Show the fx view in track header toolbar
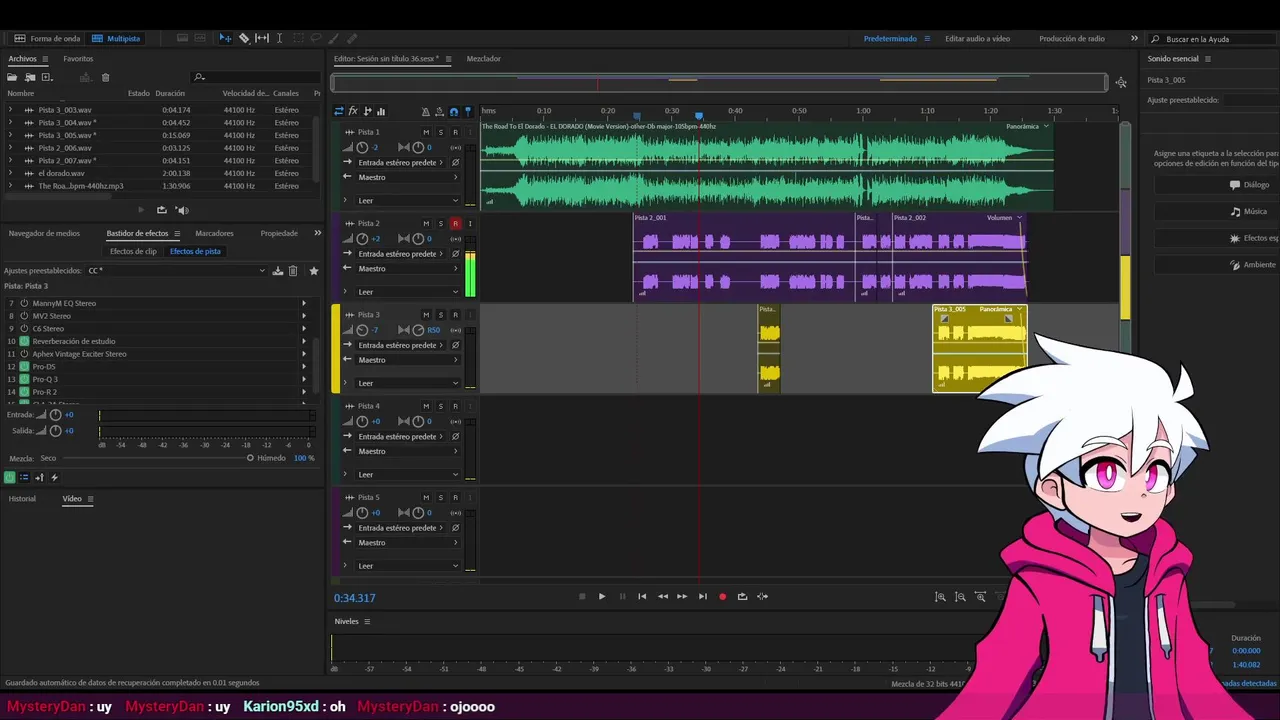The width and height of the screenshot is (1280, 720). pos(353,111)
